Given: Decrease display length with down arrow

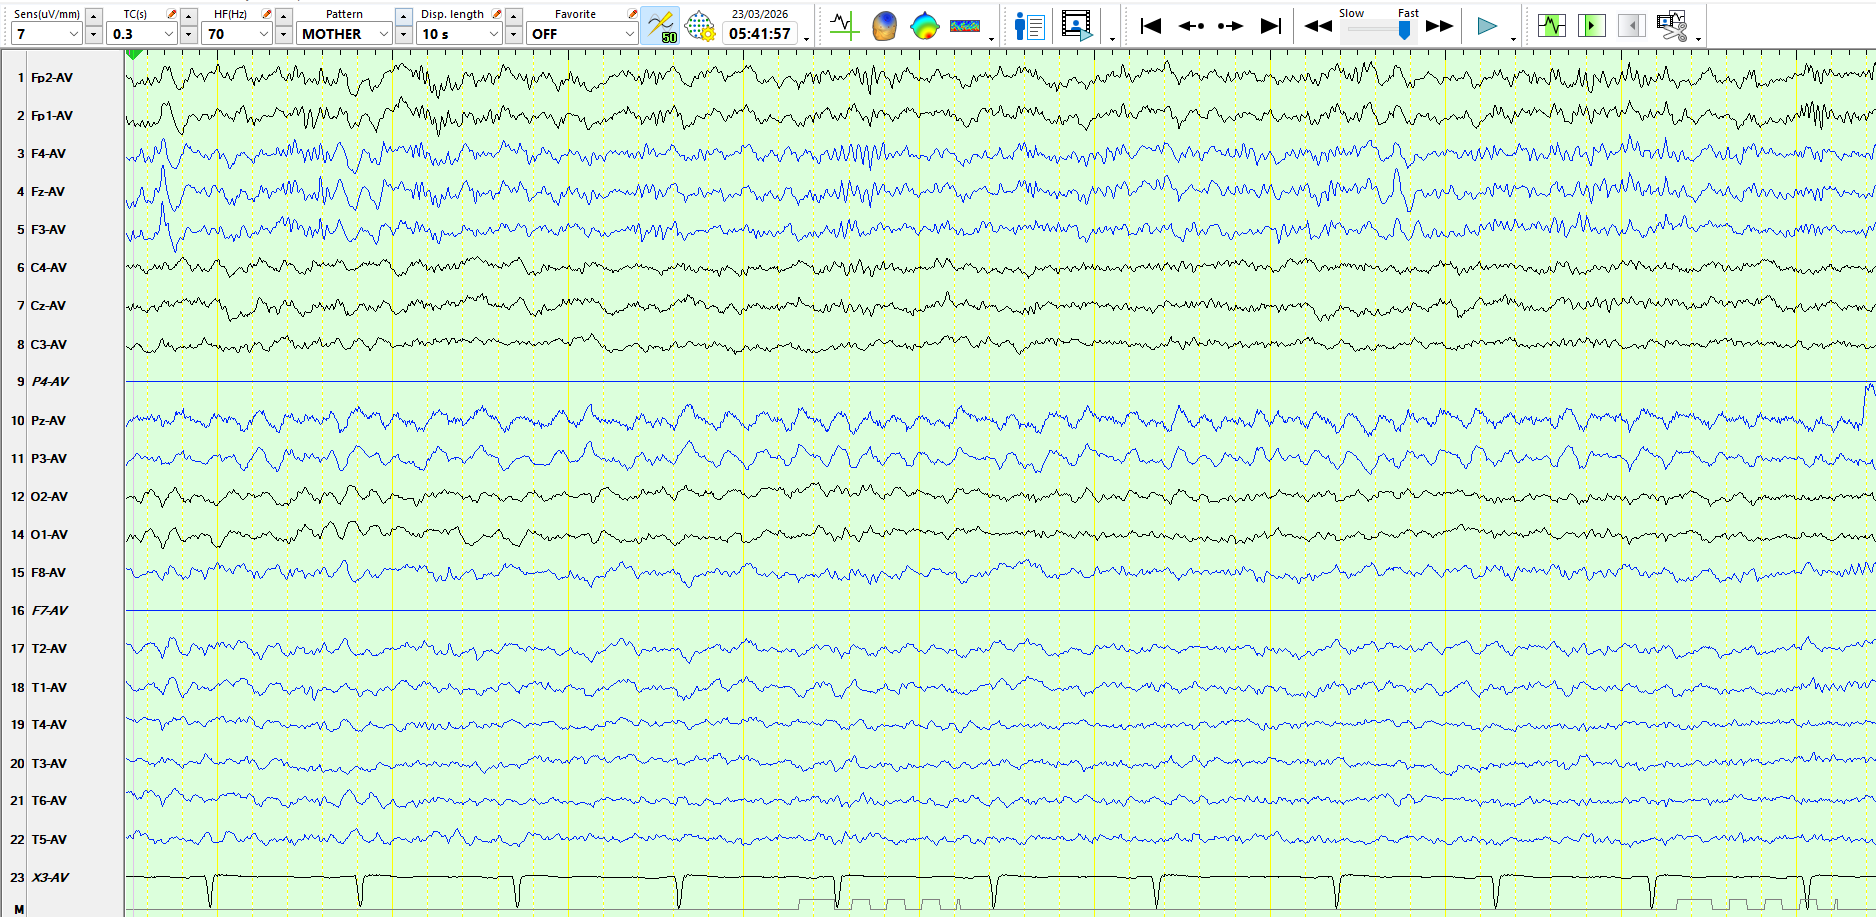Looking at the screenshot, I should coord(514,35).
